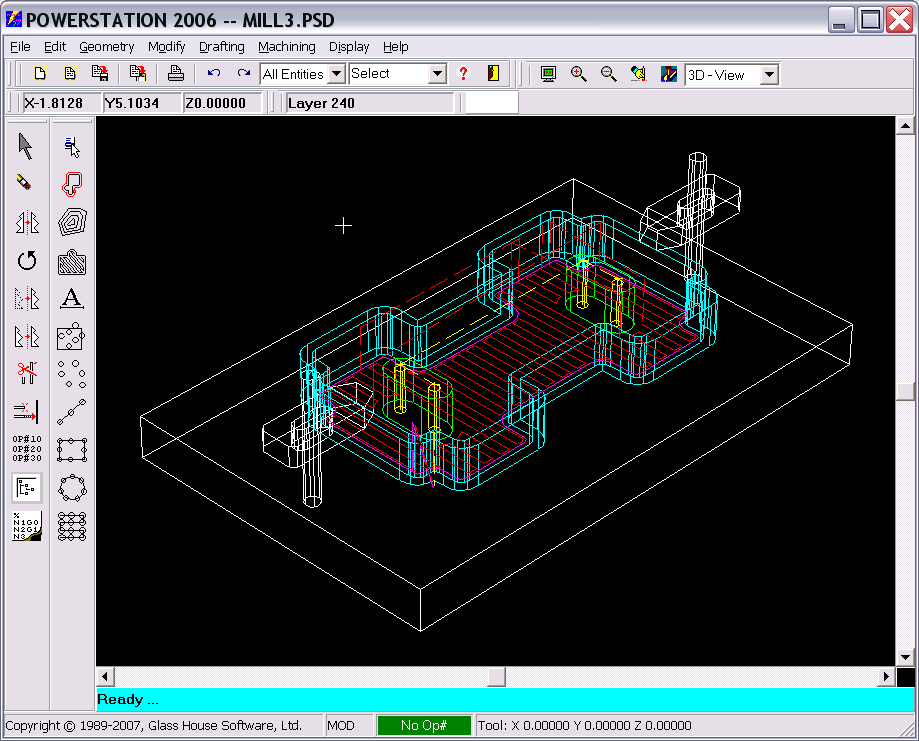Viewport: 919px width, 741px height.
Task: Choose the concentric pocket milling tool
Action: click(73, 222)
